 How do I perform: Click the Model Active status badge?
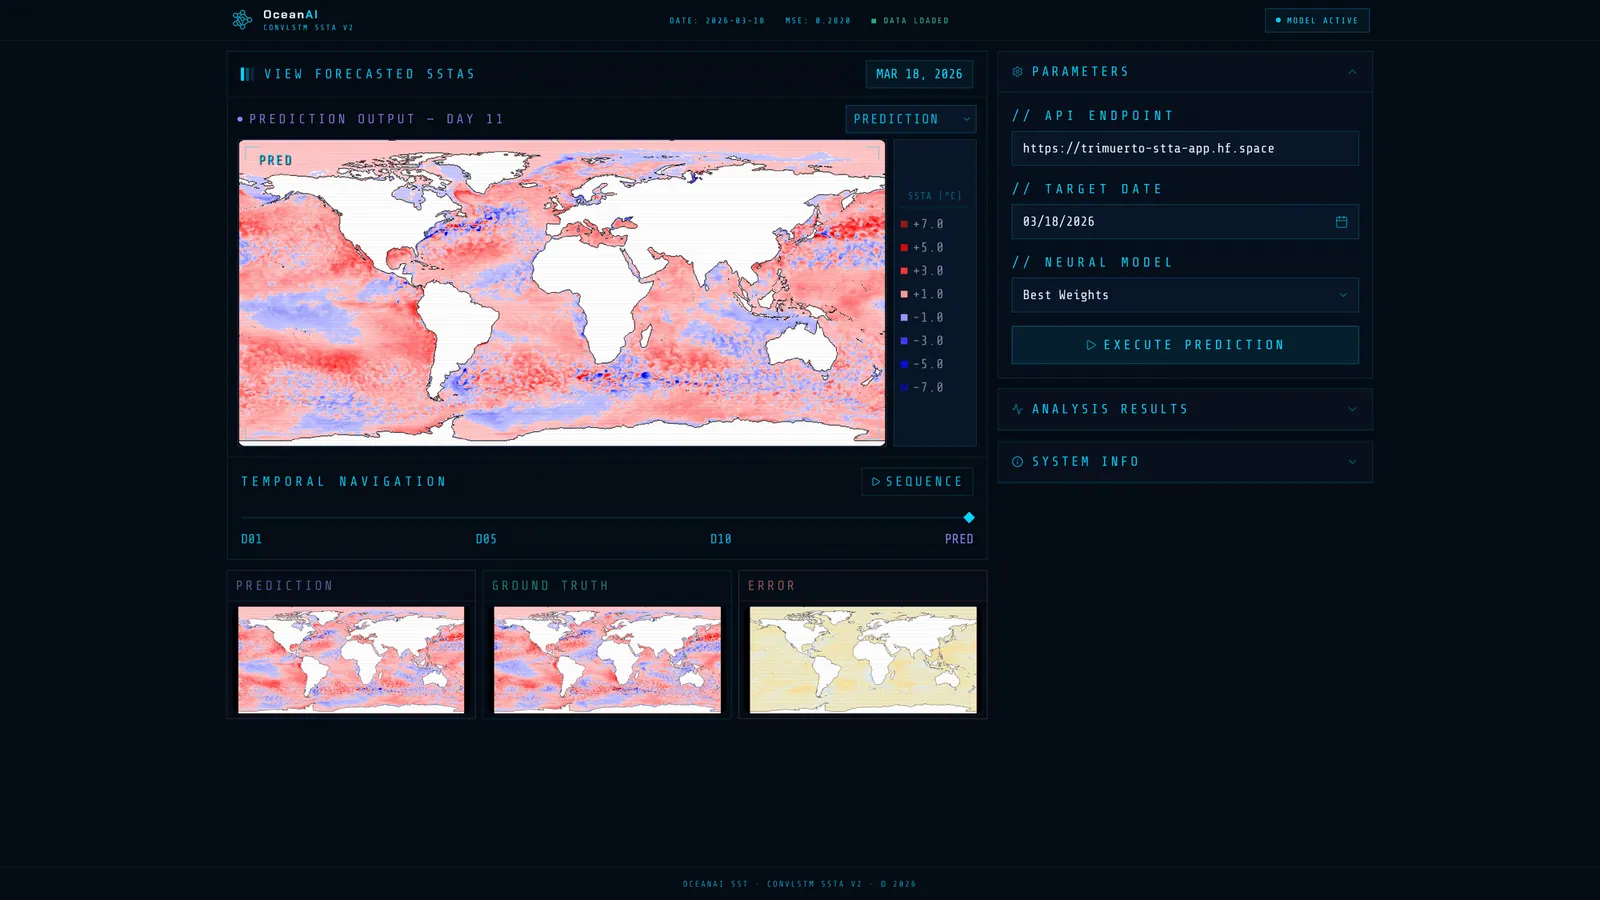tap(1317, 20)
